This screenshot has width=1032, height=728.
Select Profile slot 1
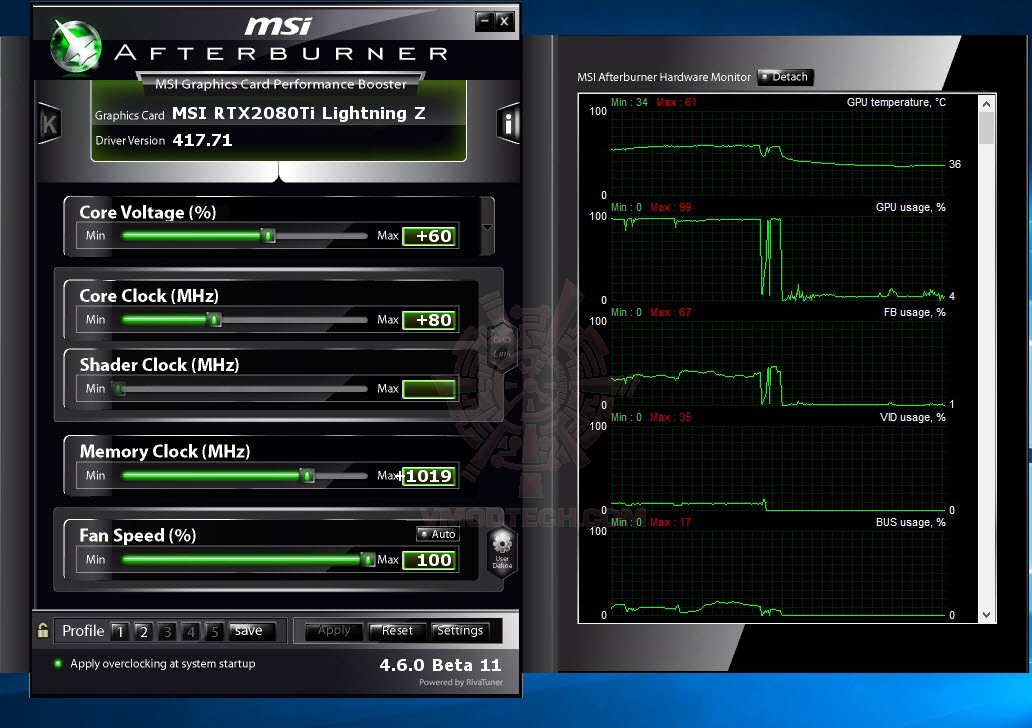[x=120, y=631]
